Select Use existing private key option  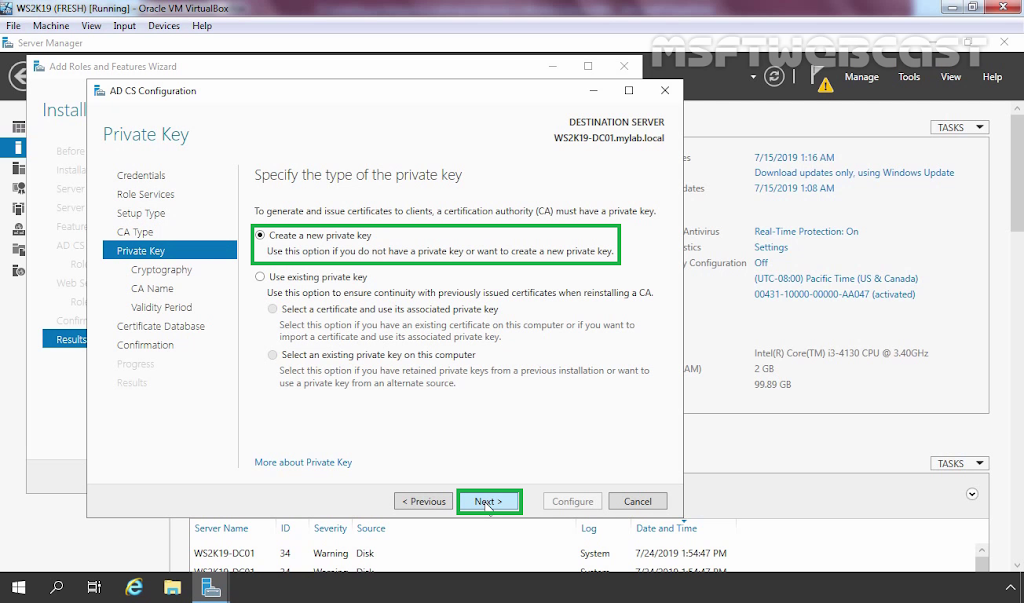click(x=260, y=277)
